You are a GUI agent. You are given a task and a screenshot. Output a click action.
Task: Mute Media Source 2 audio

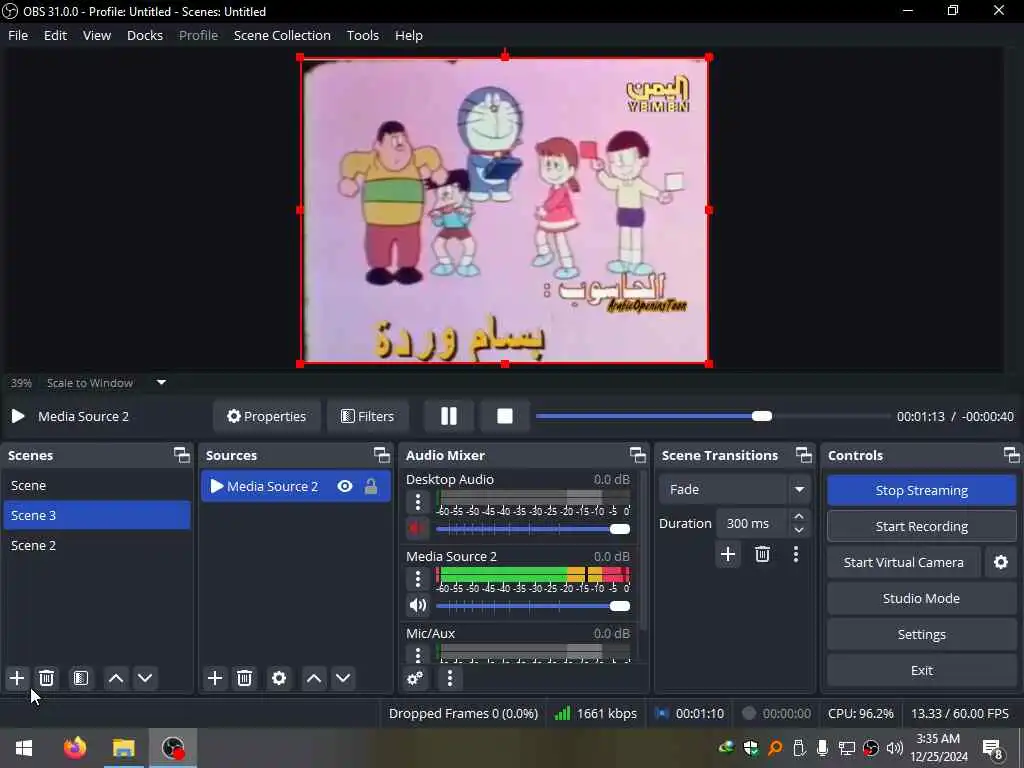tap(417, 605)
